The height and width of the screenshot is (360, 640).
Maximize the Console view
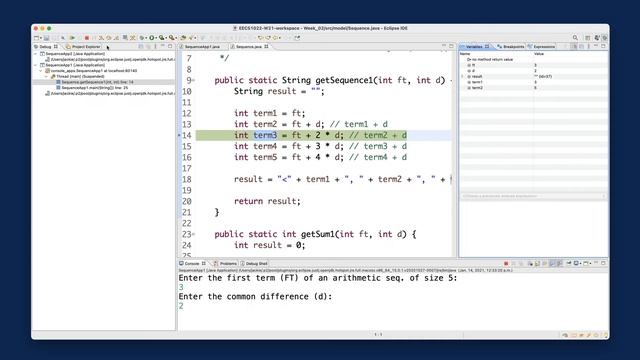click(x=603, y=263)
